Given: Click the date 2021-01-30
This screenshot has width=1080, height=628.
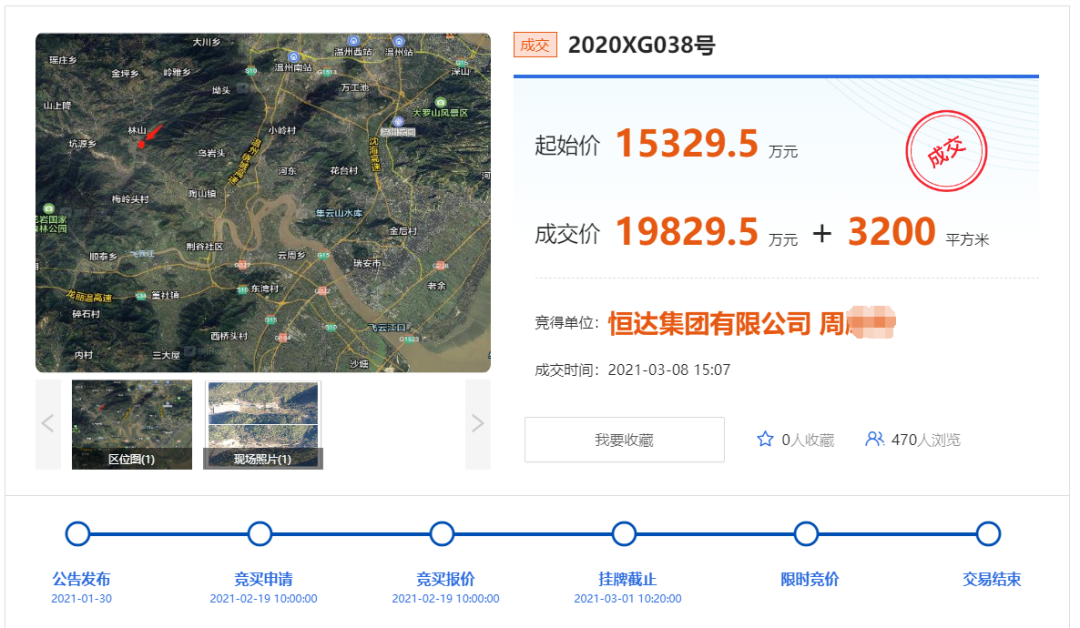Looking at the screenshot, I should coord(81,599).
